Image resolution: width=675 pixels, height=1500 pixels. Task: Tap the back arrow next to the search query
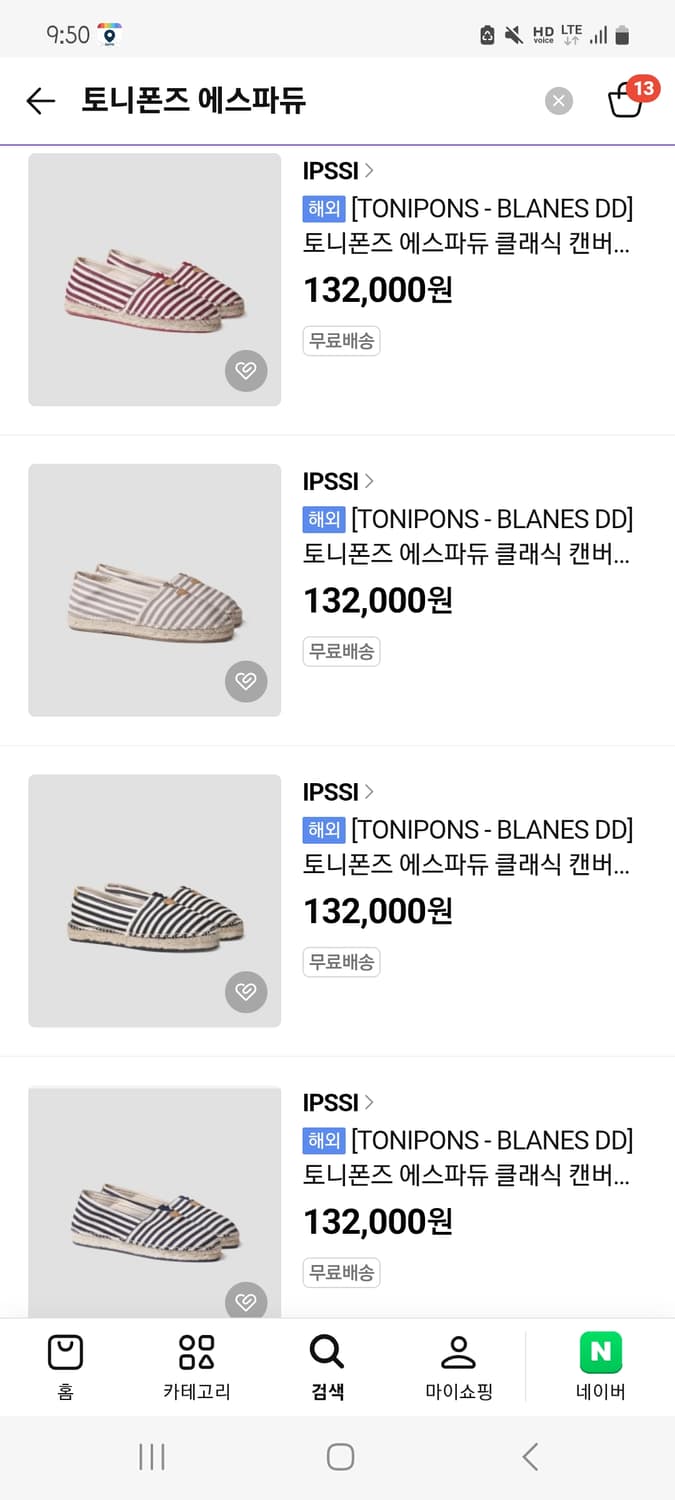coord(39,101)
